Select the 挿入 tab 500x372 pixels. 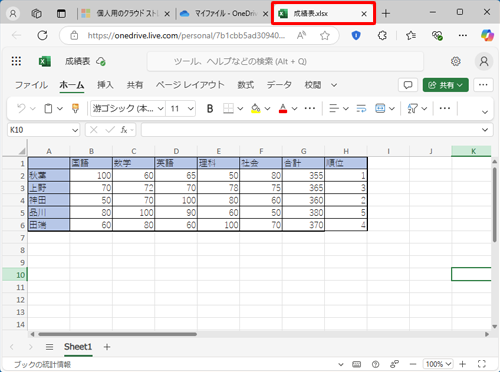(105, 85)
